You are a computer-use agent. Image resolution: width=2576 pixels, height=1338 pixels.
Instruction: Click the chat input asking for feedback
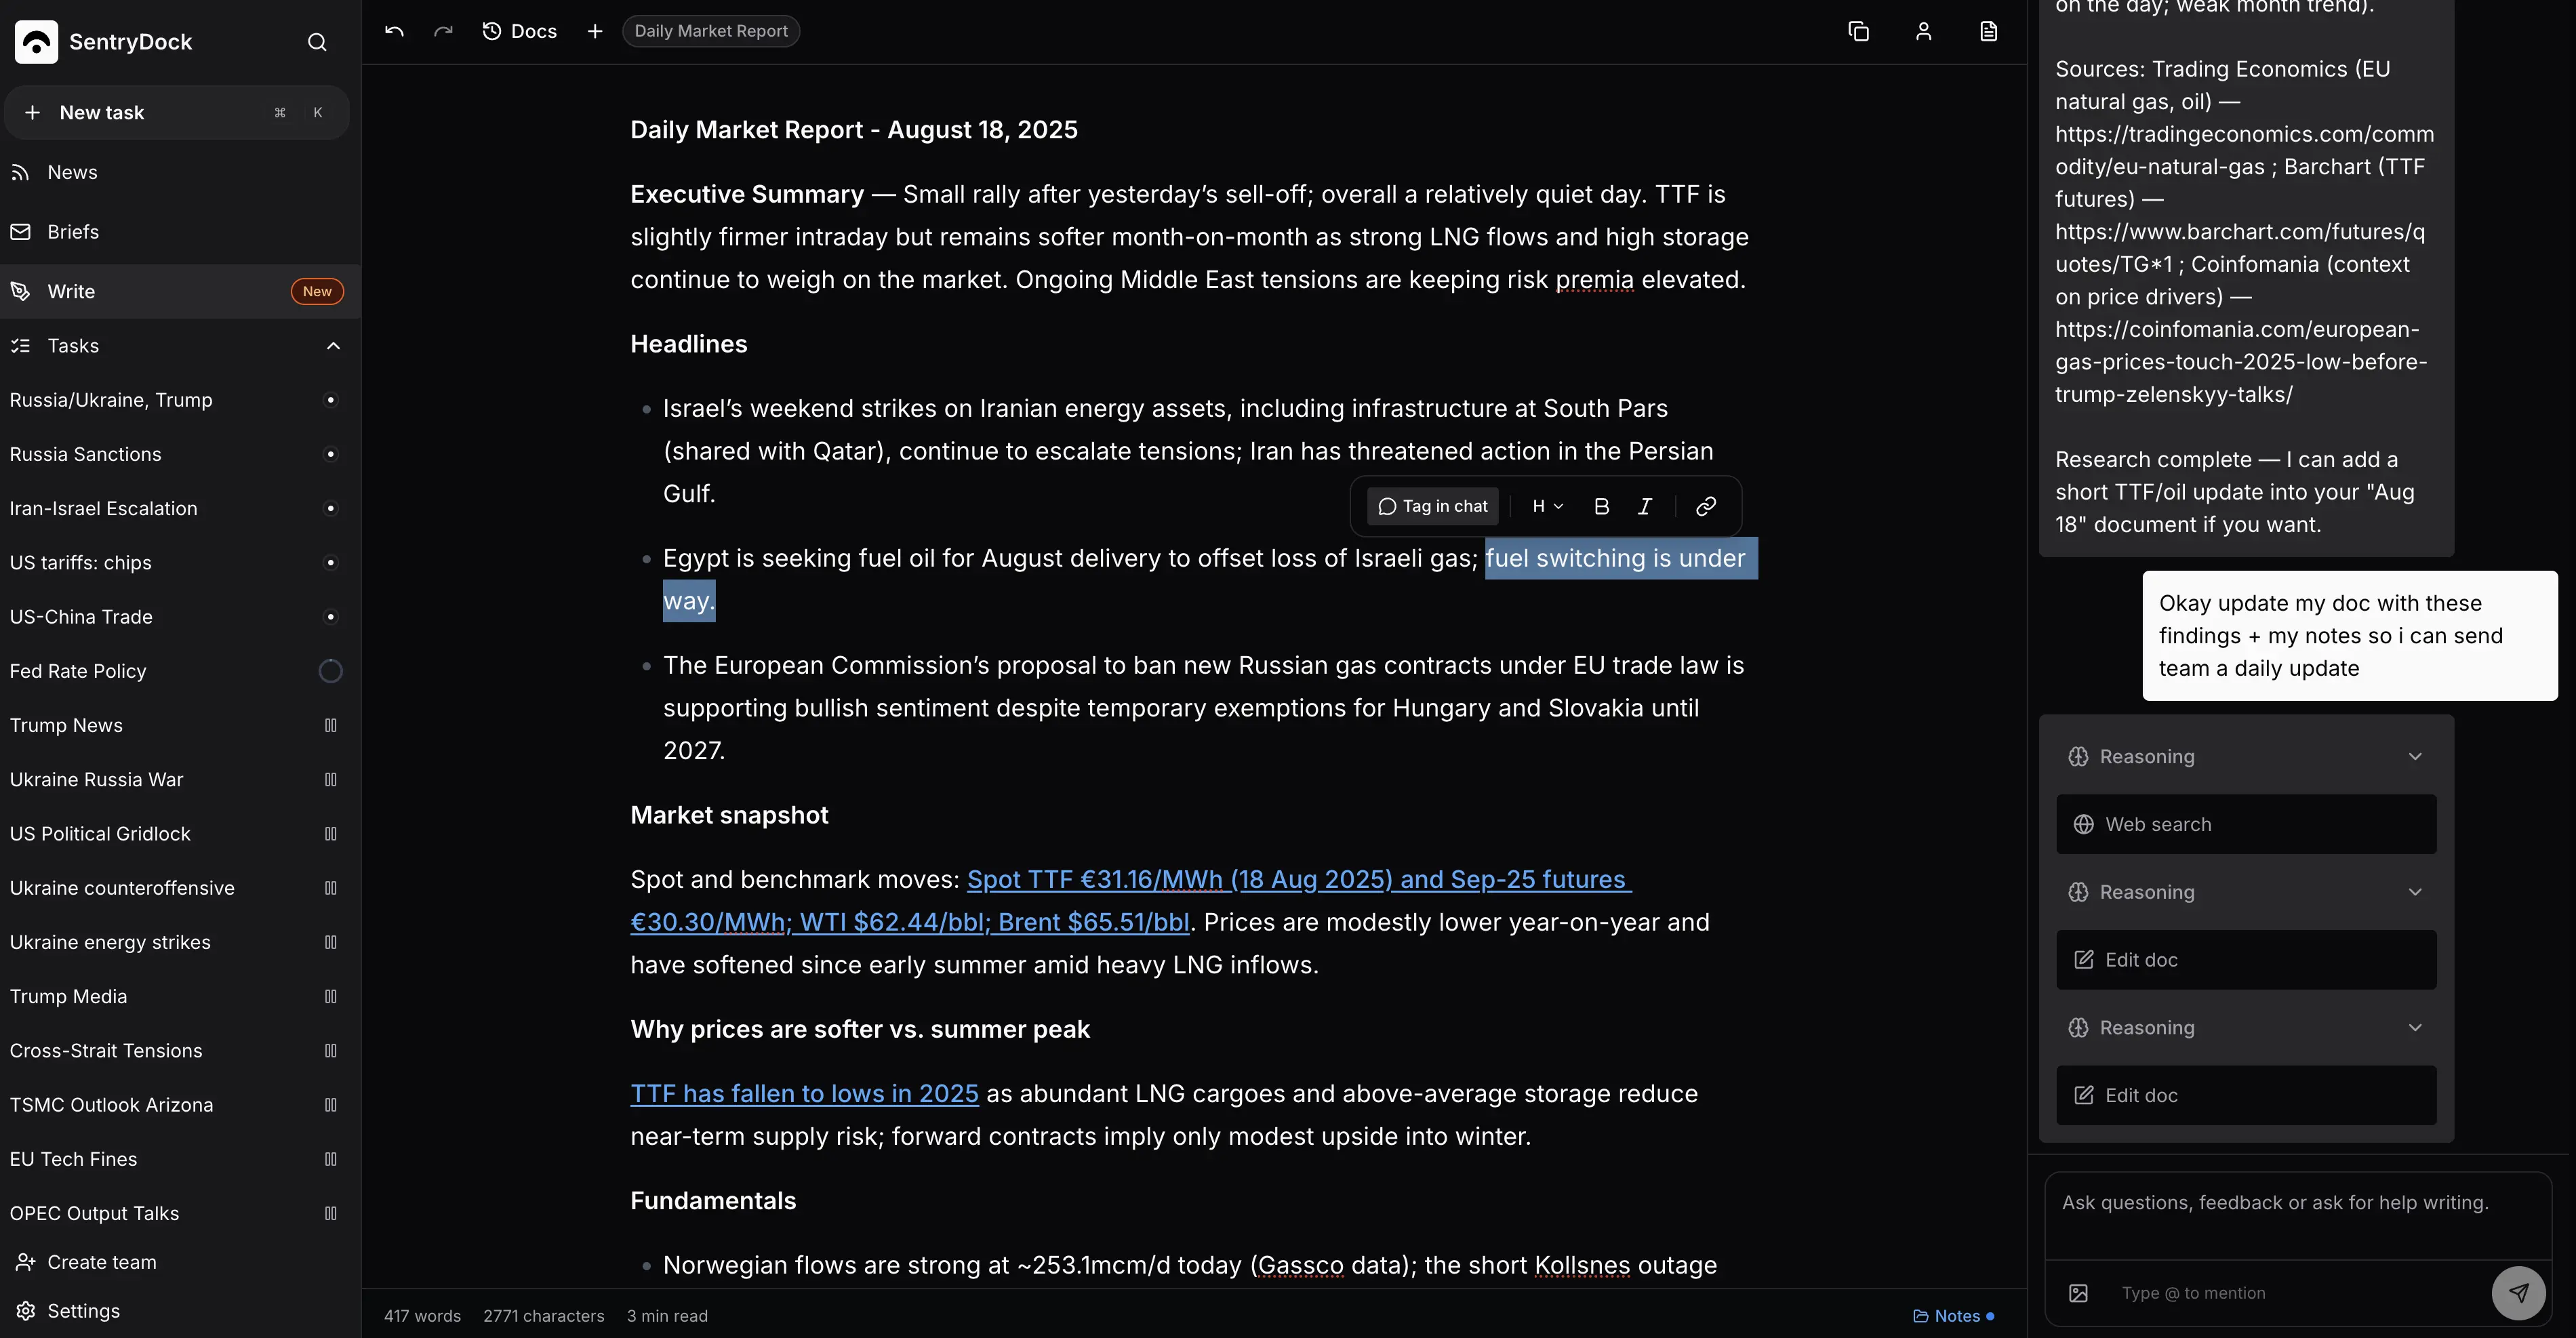(2274, 1203)
